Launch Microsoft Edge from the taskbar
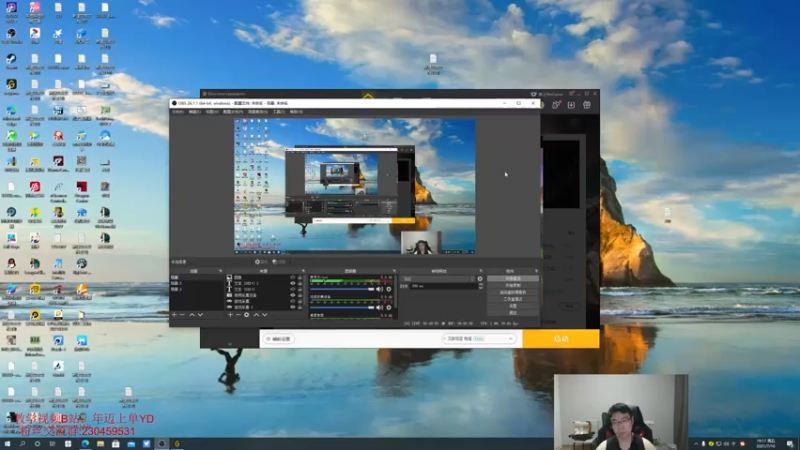This screenshot has height=450, width=800. pyautogui.click(x=85, y=444)
